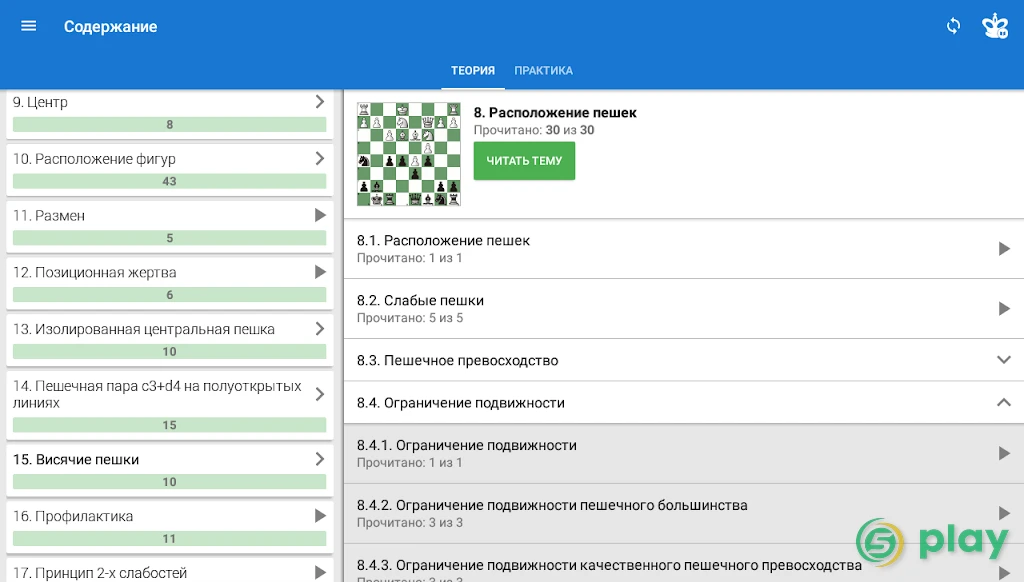Viewport: 1024px width, 582px height.
Task: Select 13. Изолированная центральная пешка title
Action: point(144,329)
